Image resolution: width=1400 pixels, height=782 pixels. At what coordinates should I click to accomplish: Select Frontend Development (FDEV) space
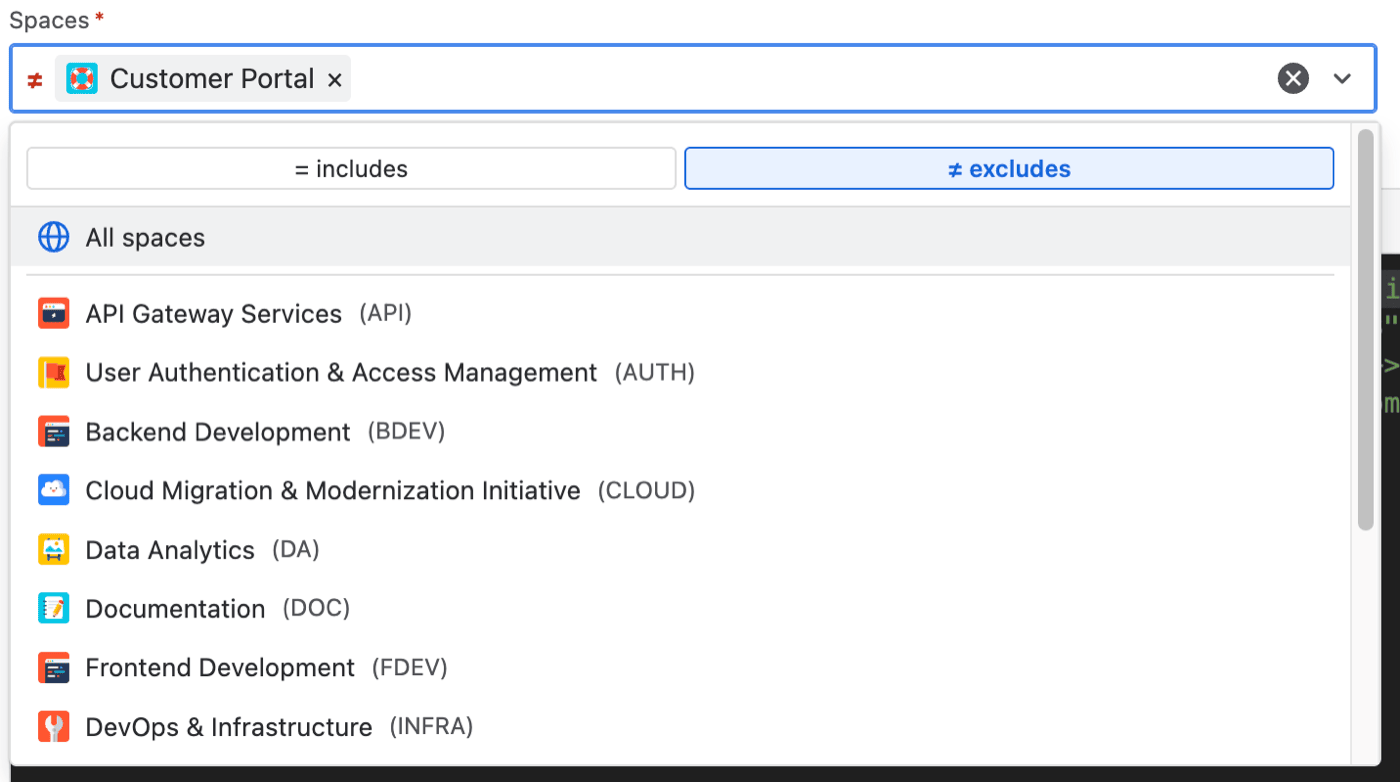[681, 667]
